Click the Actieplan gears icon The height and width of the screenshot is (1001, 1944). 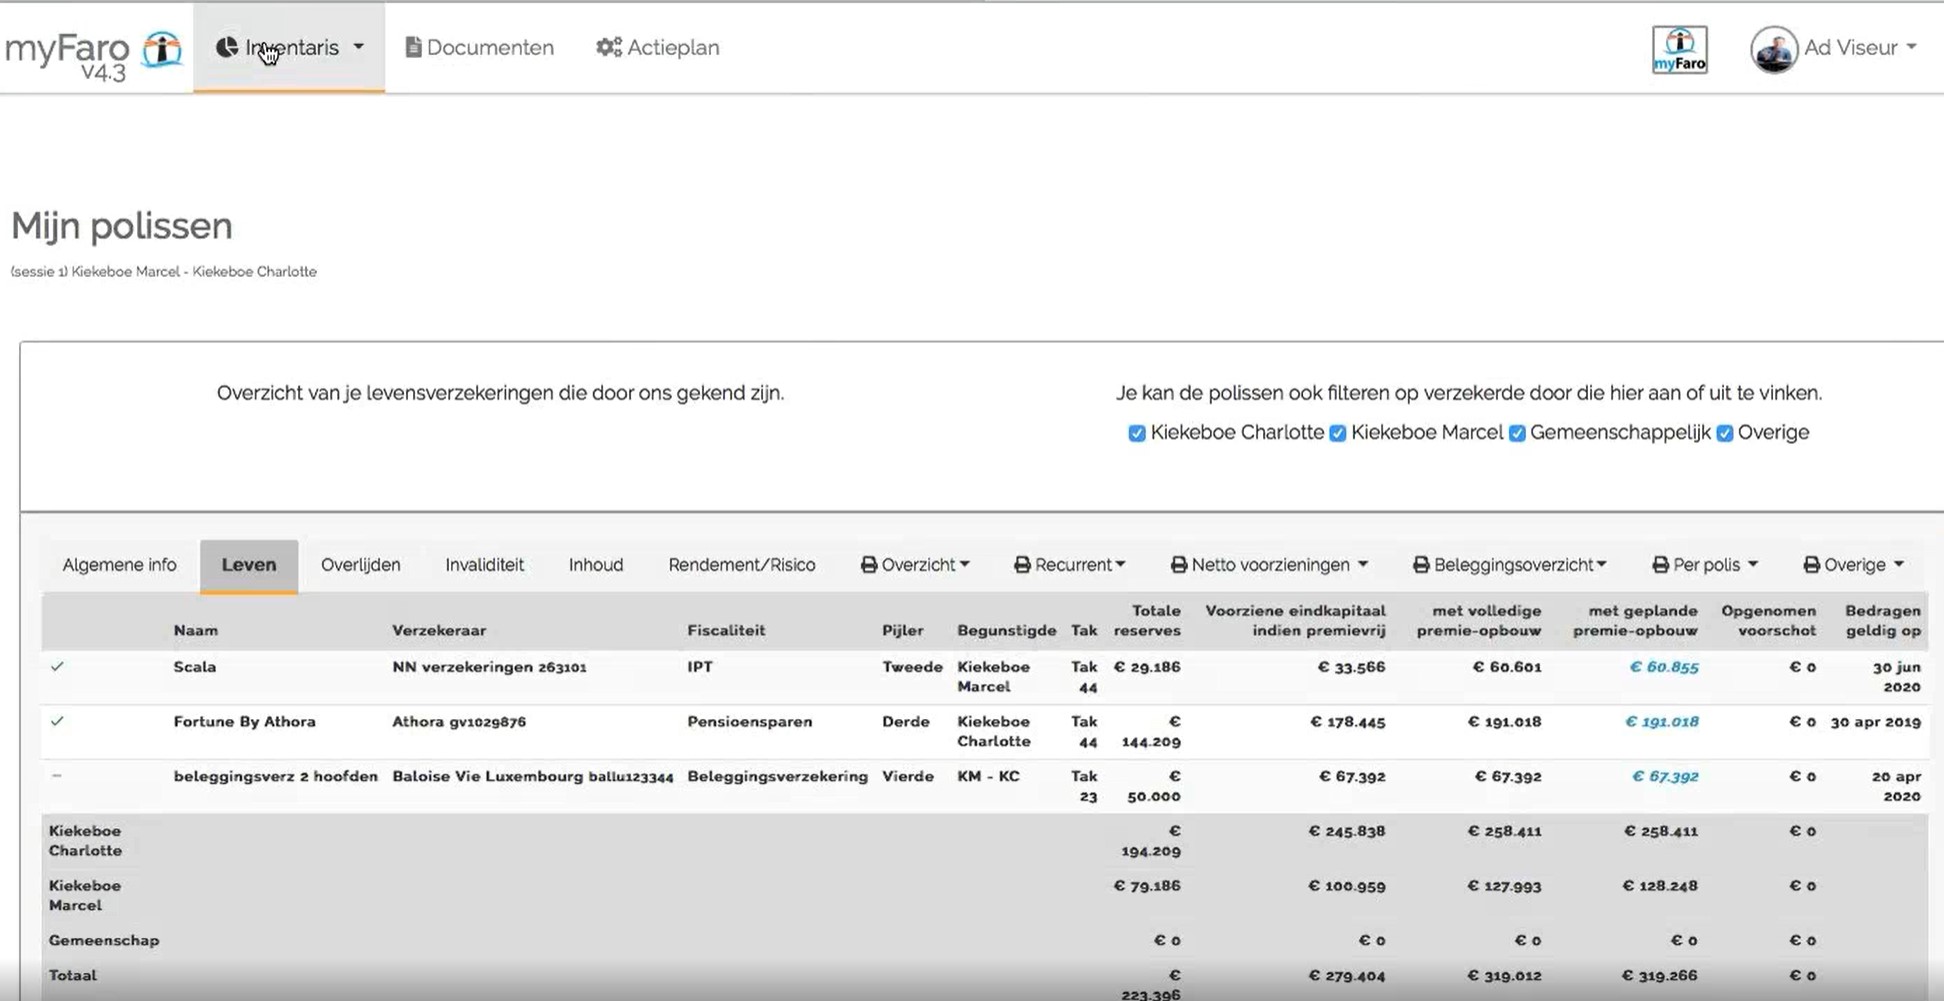coord(609,47)
